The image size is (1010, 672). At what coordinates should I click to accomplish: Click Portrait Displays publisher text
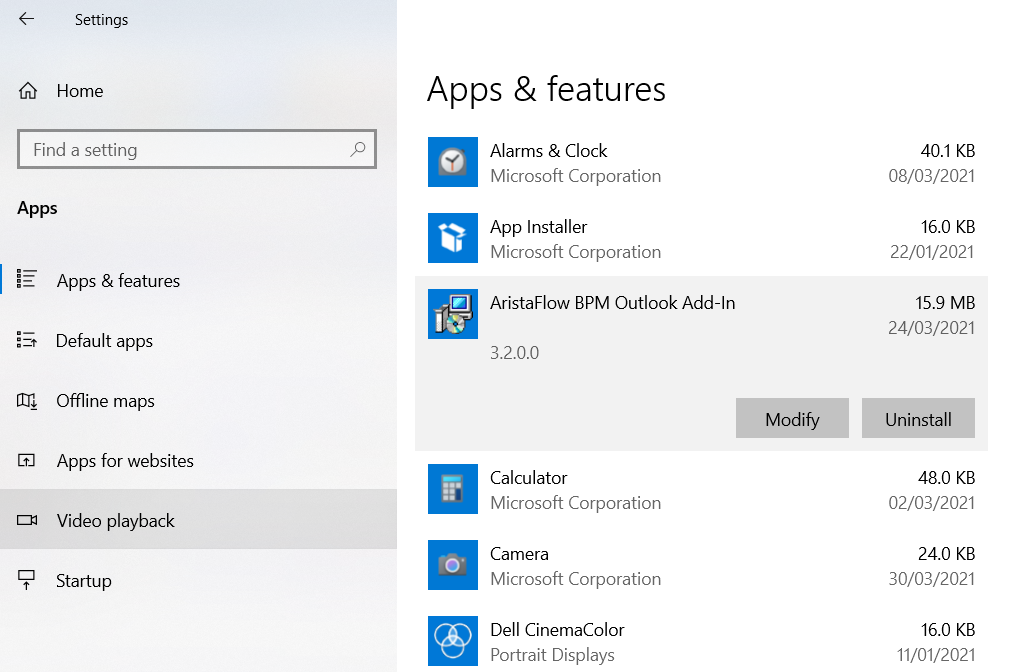(x=553, y=655)
